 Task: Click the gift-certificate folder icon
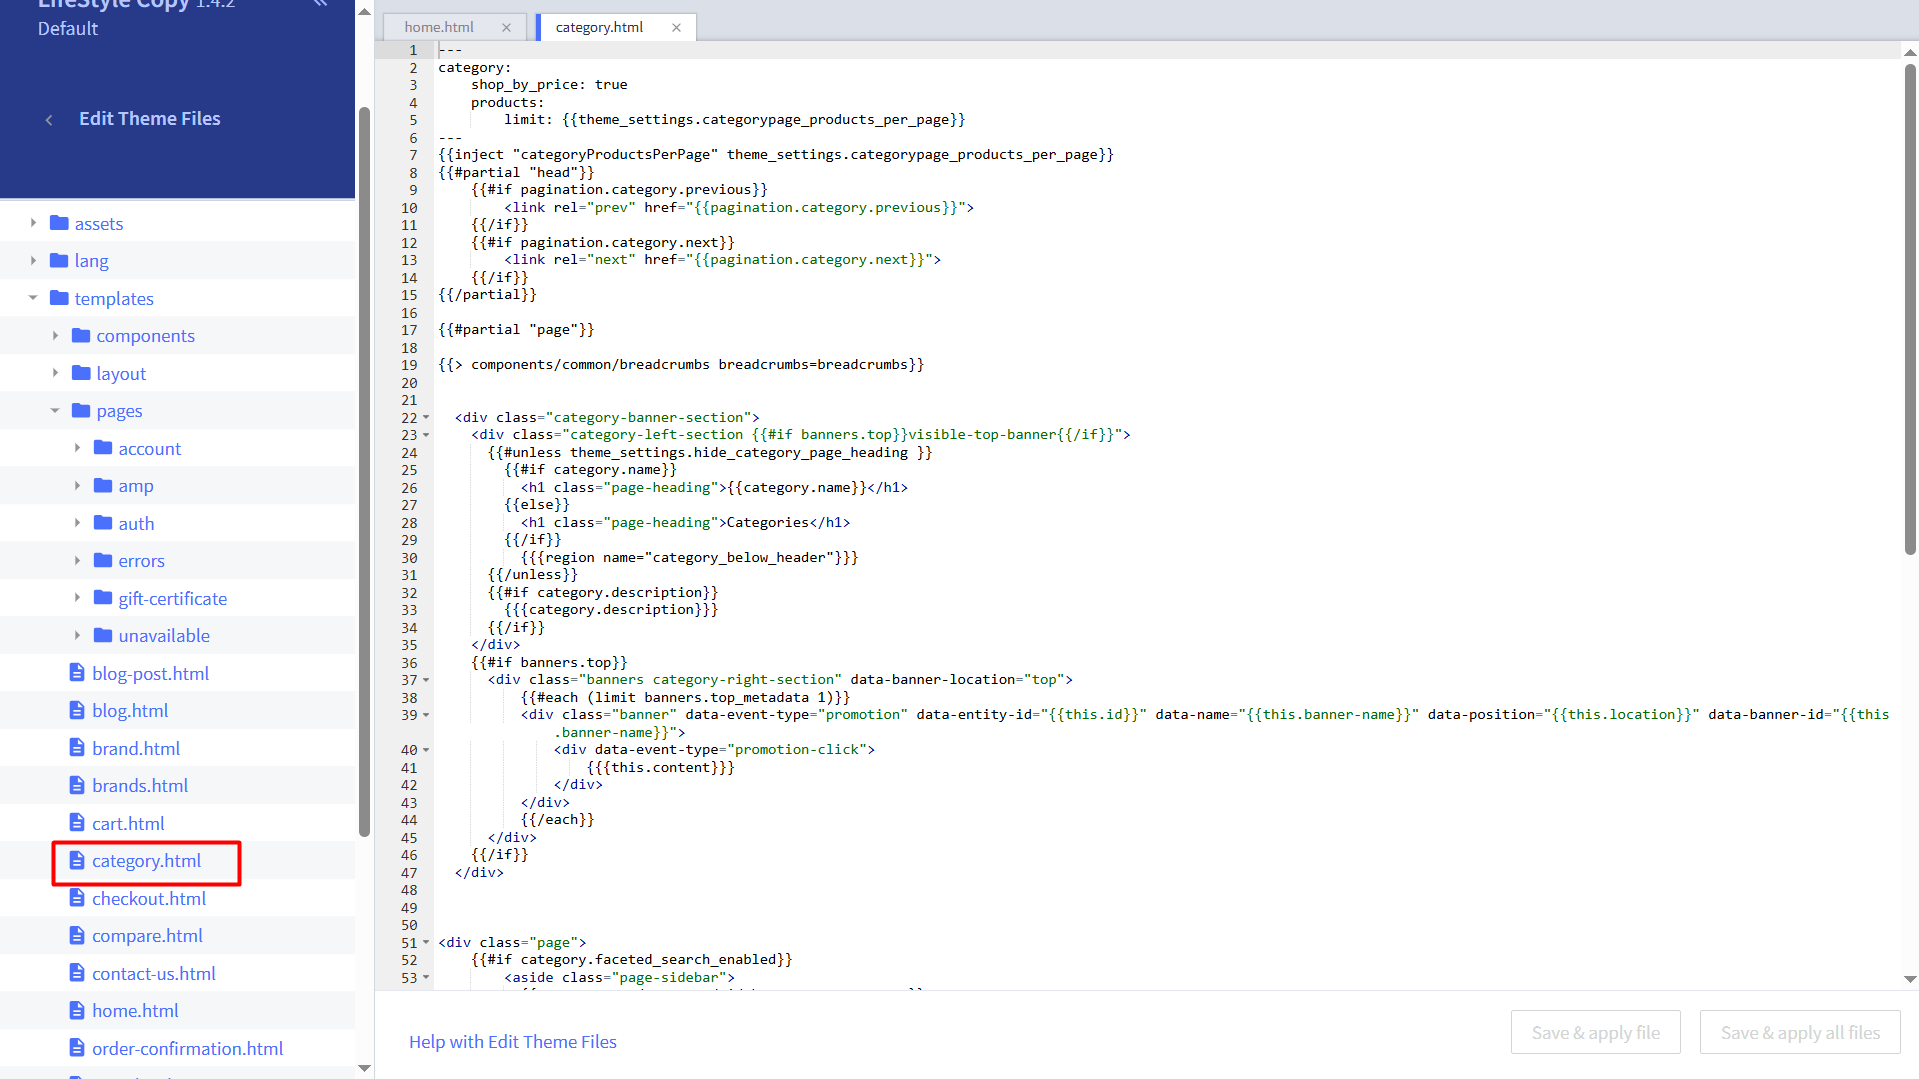(103, 598)
